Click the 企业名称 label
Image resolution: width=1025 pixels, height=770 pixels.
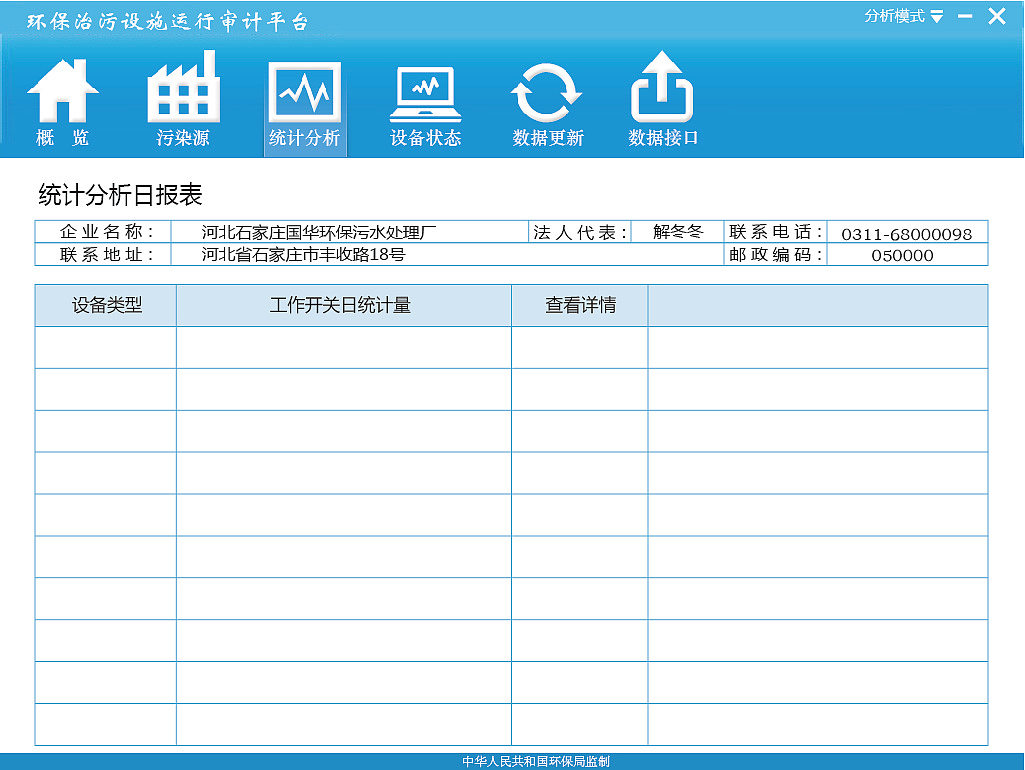tap(106, 232)
